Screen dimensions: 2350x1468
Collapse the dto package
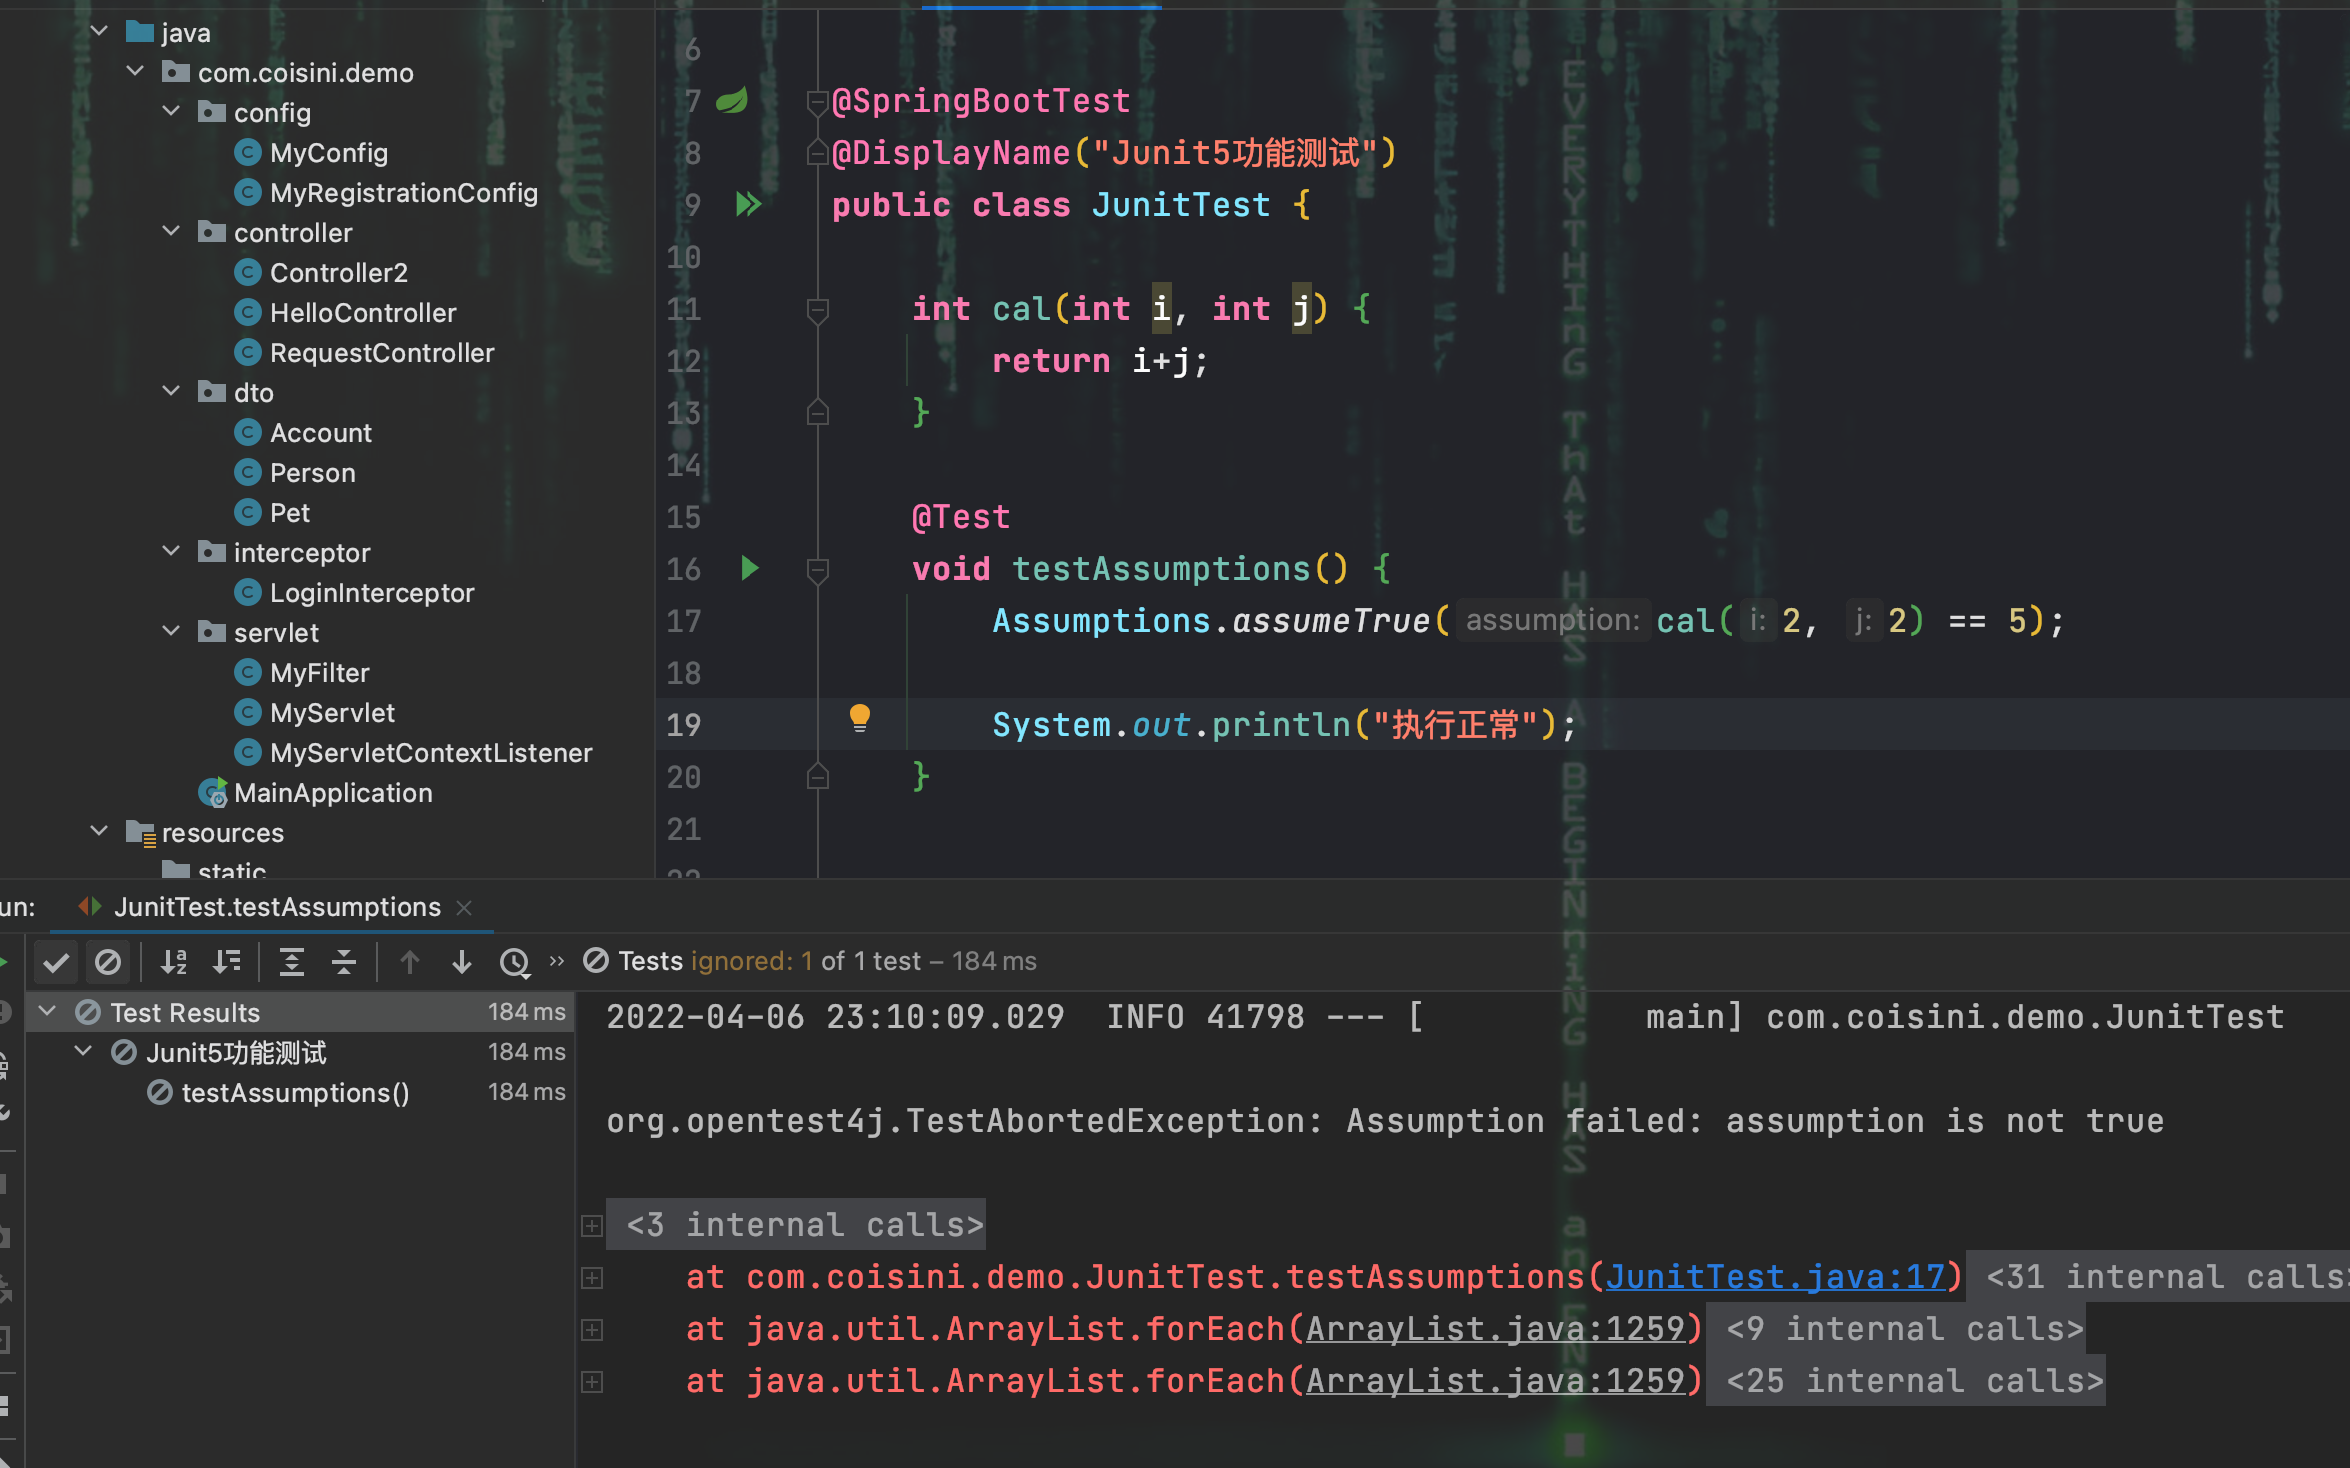point(171,392)
